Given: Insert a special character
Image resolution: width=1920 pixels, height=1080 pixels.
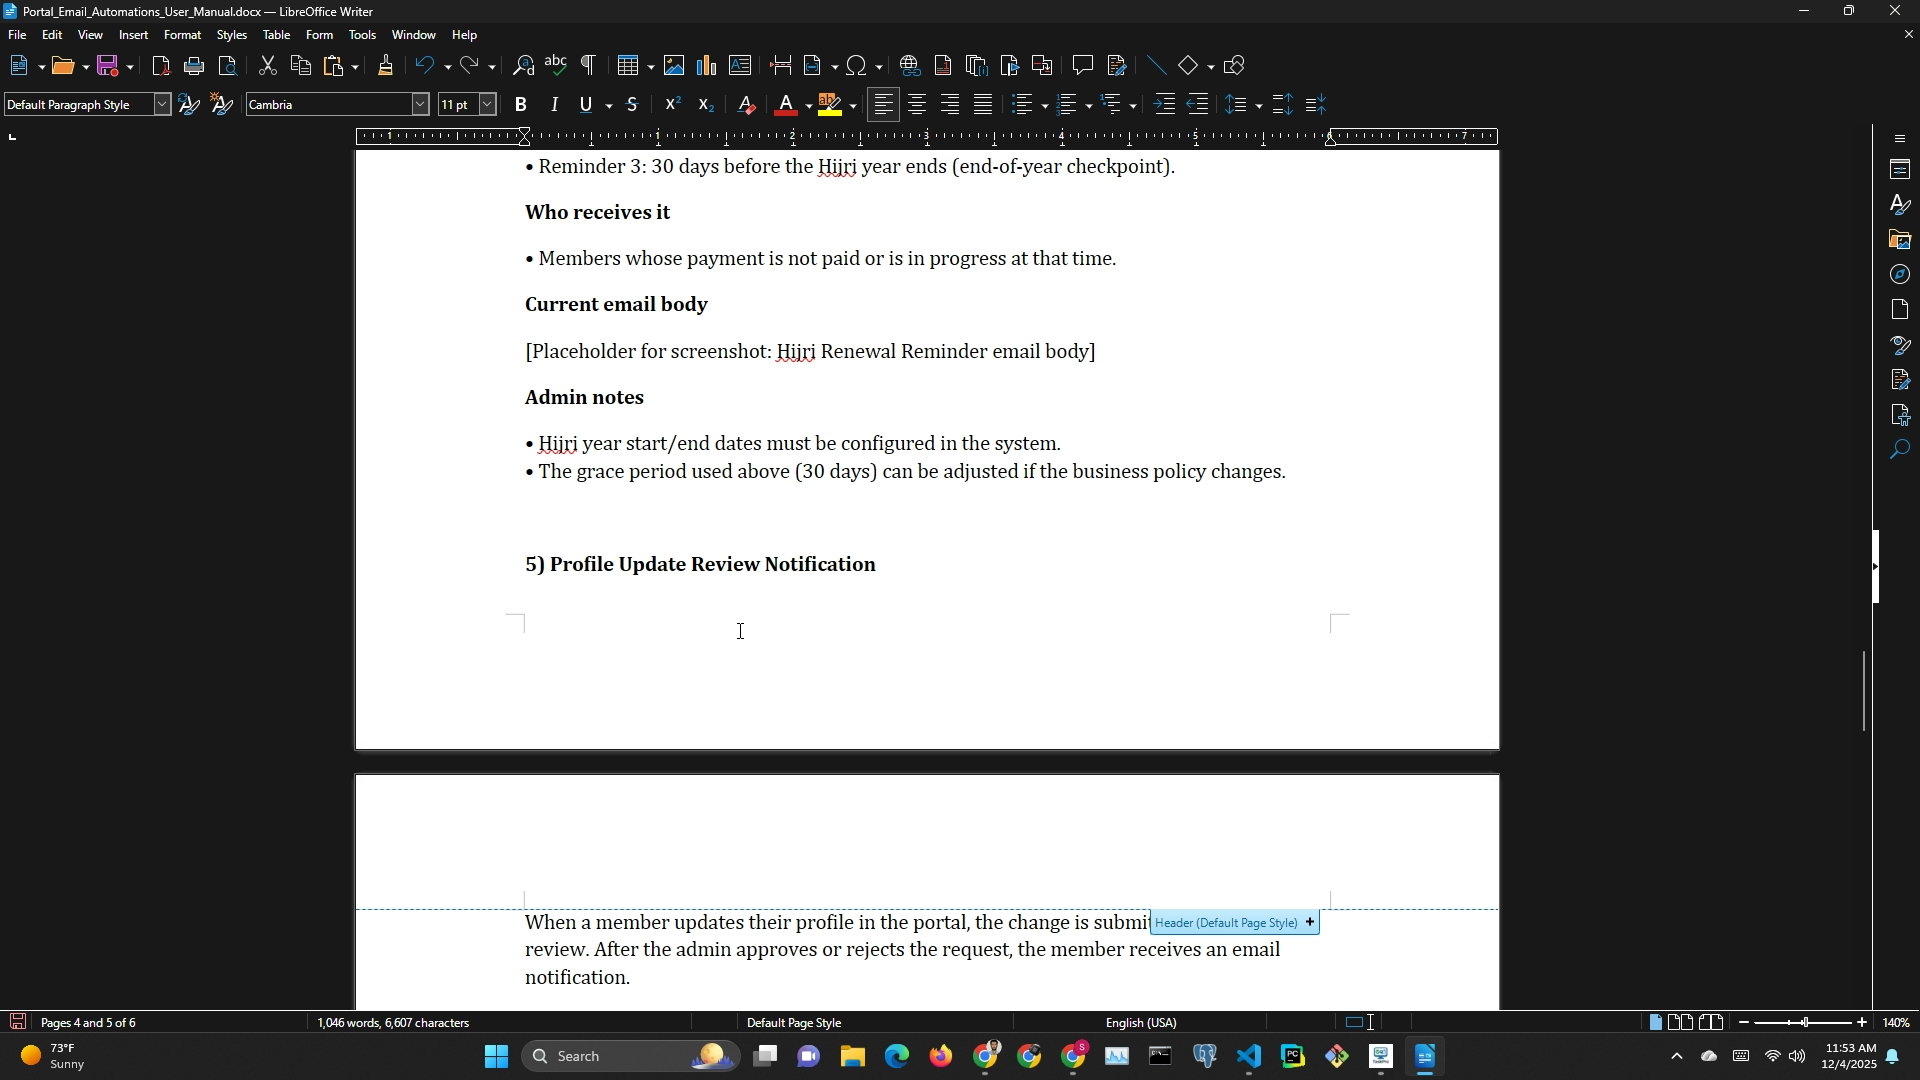Looking at the screenshot, I should [x=857, y=66].
